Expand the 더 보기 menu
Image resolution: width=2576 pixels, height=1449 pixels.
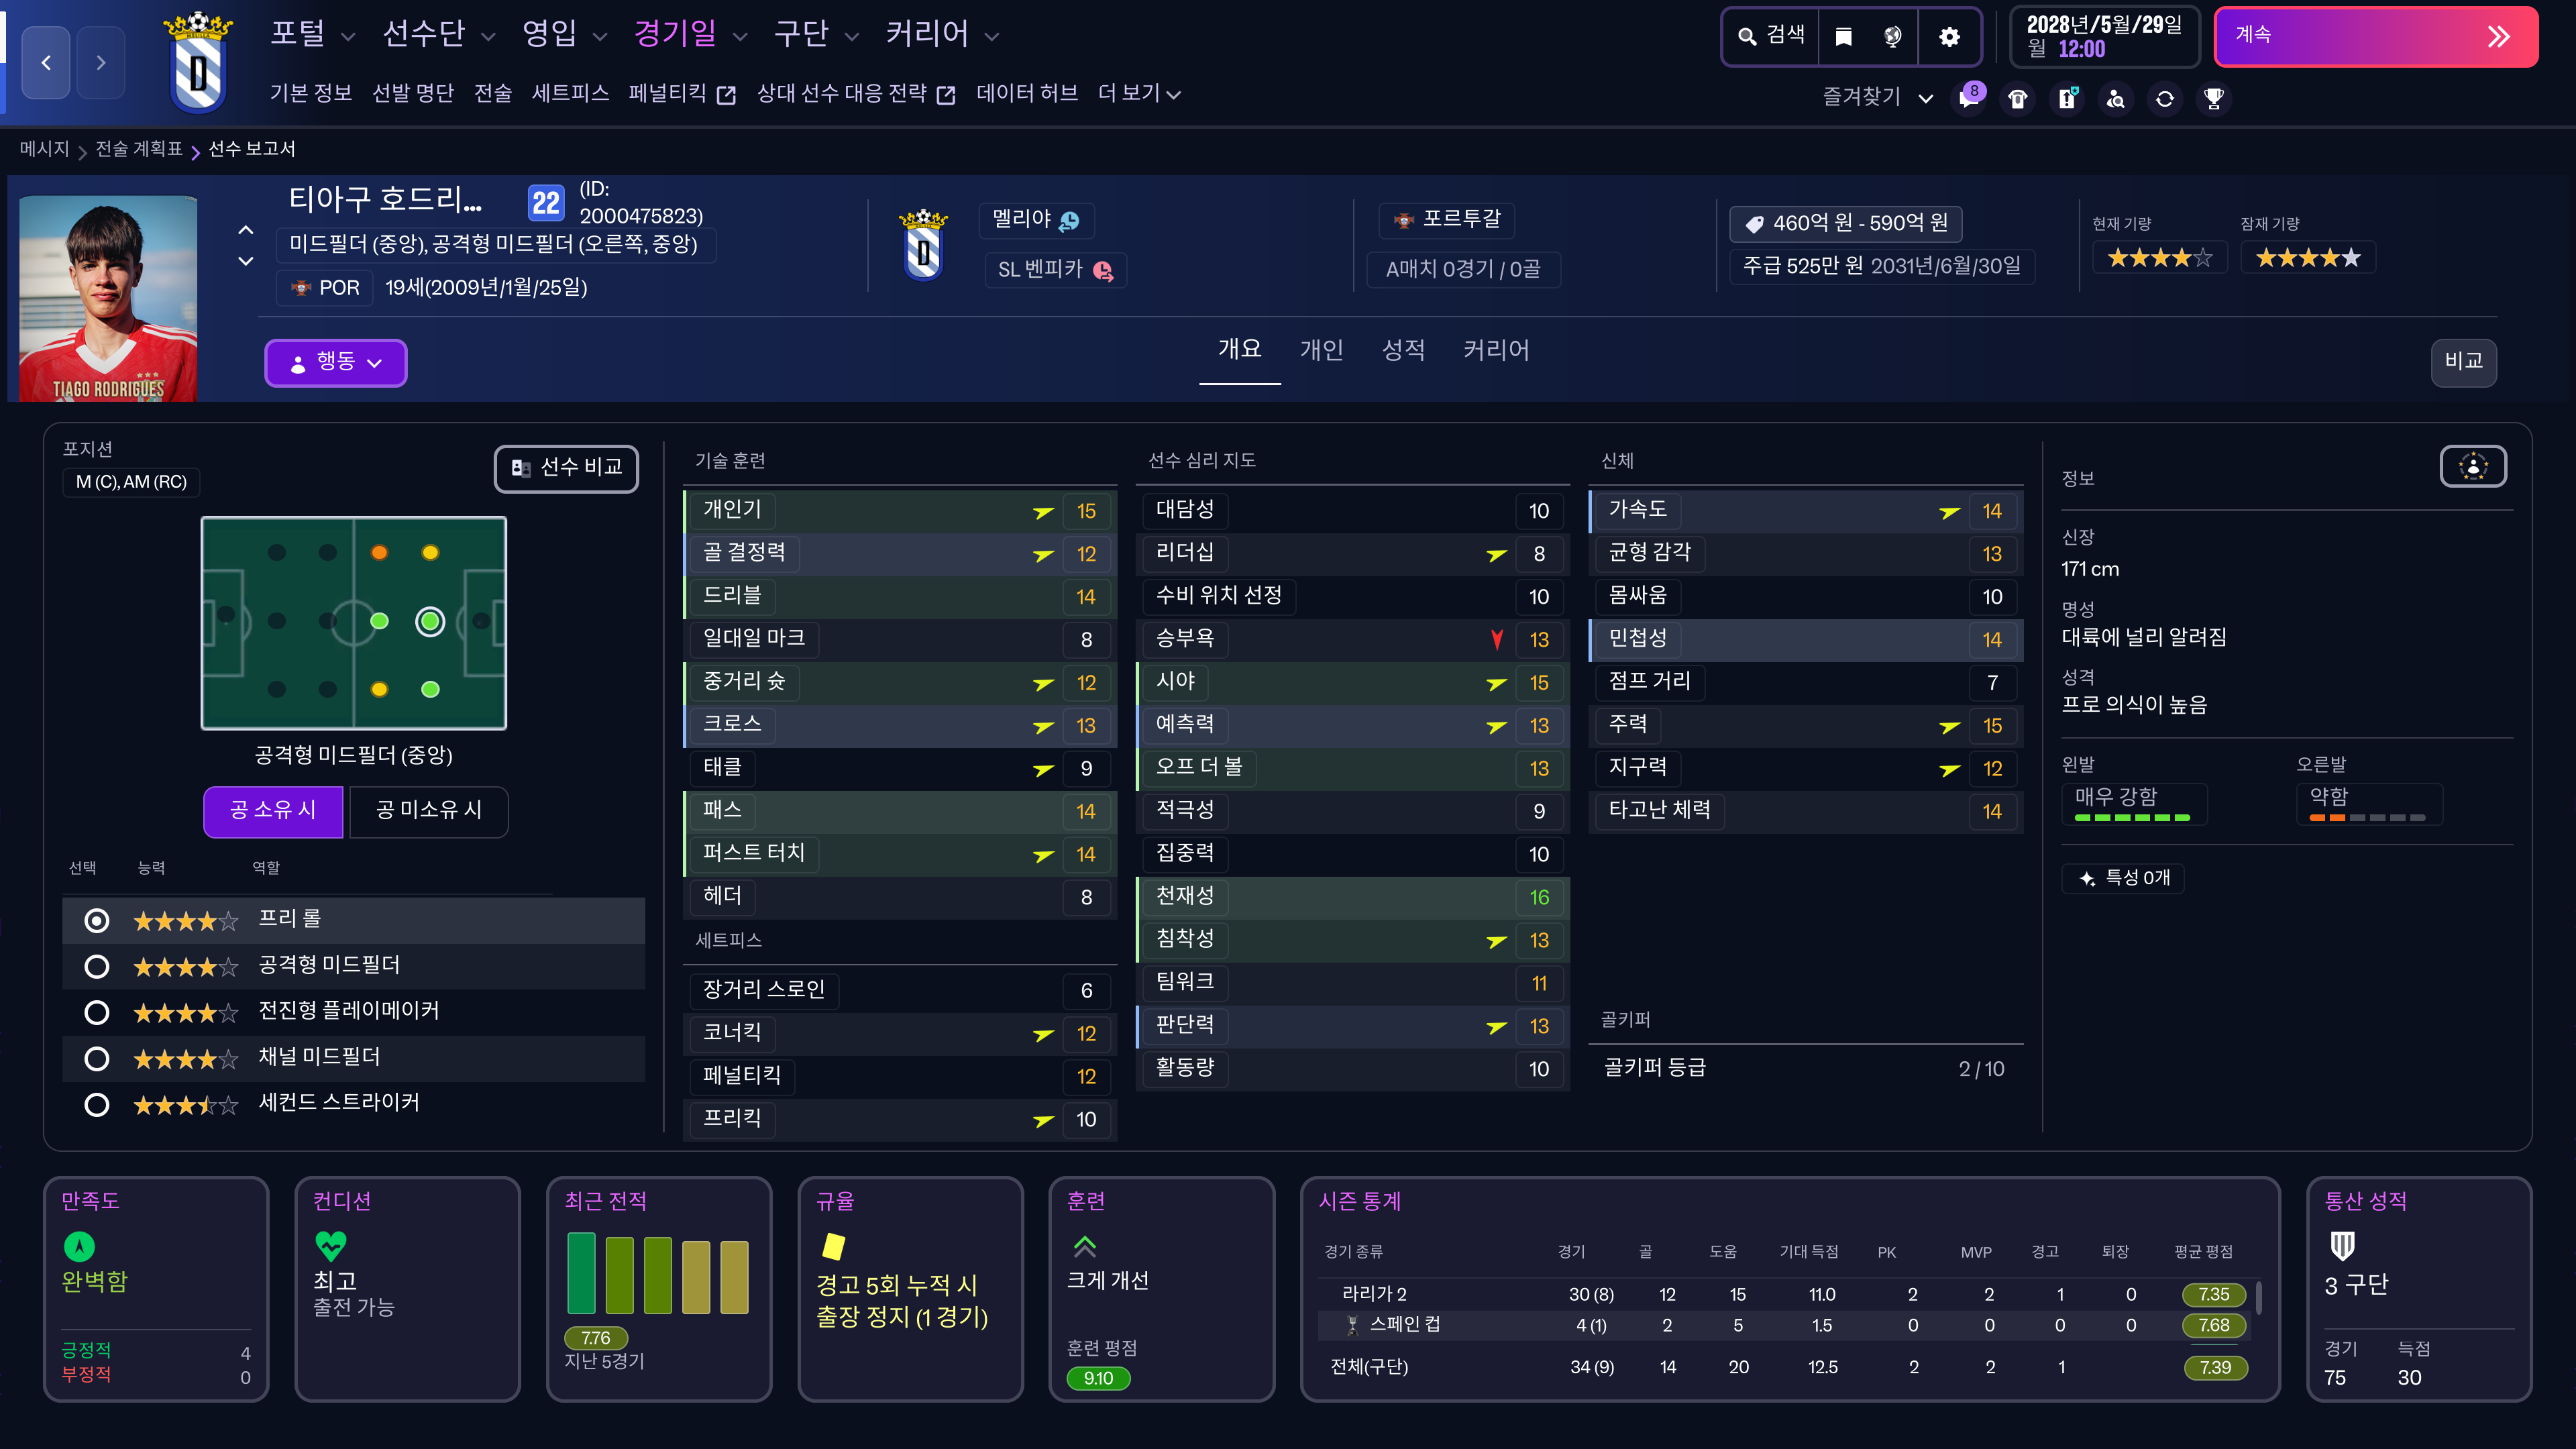coord(1138,94)
